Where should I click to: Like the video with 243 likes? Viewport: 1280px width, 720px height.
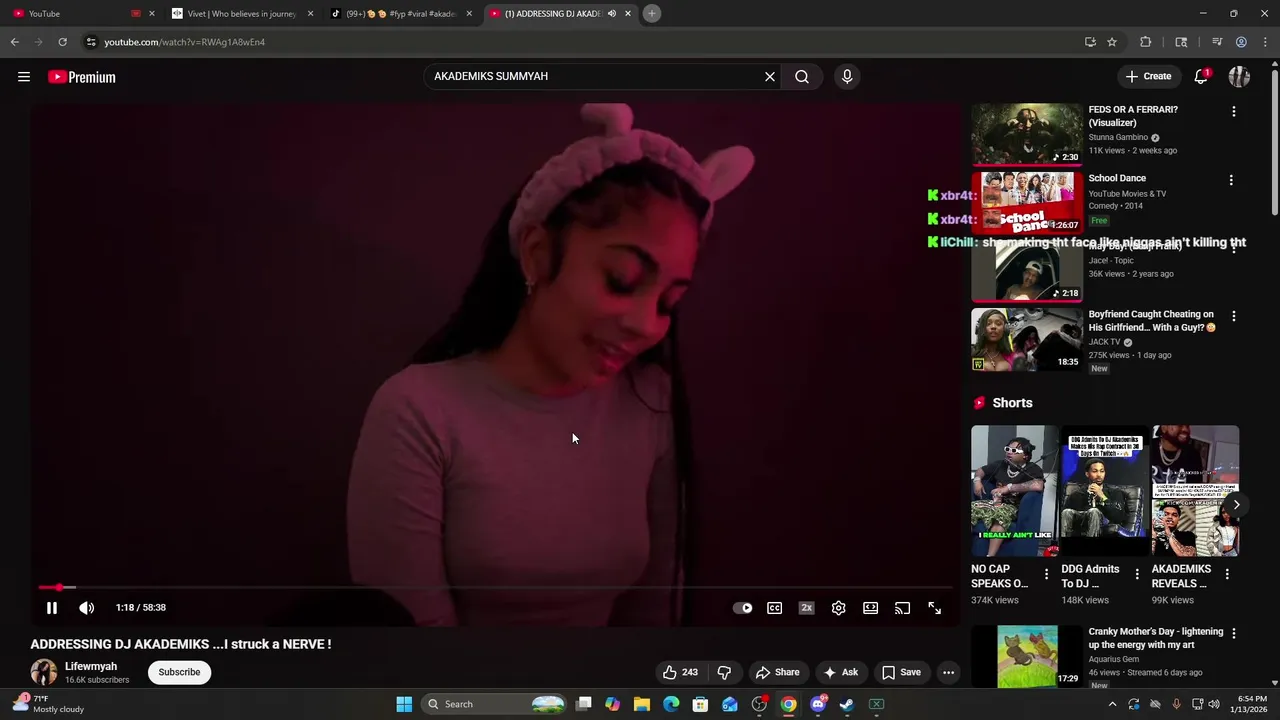pyautogui.click(x=680, y=672)
